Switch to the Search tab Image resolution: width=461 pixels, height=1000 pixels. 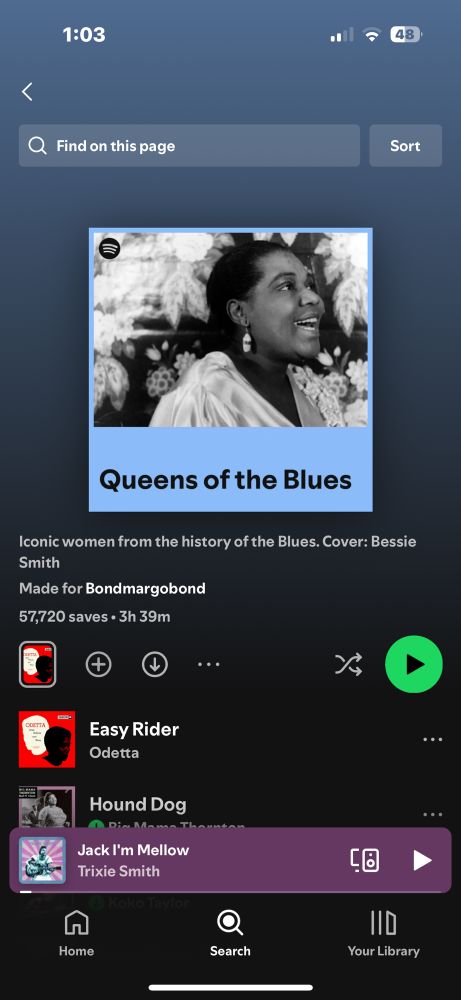[230, 934]
